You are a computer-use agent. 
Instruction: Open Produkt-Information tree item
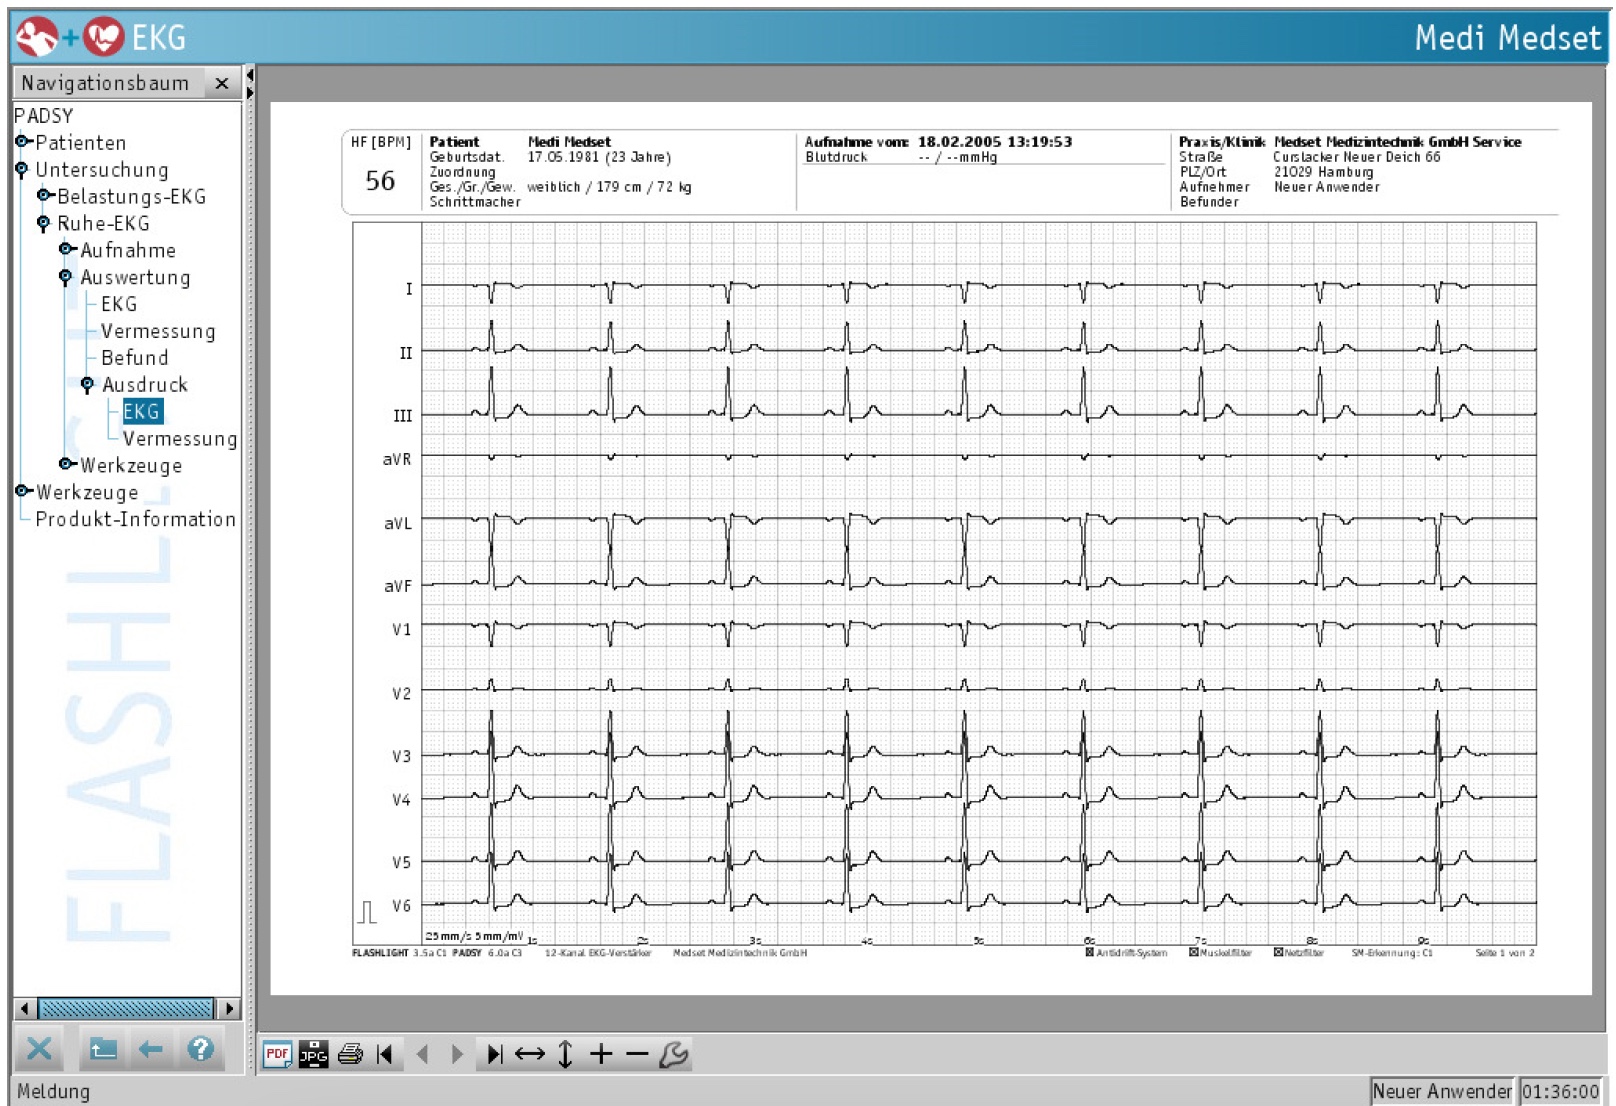136,519
